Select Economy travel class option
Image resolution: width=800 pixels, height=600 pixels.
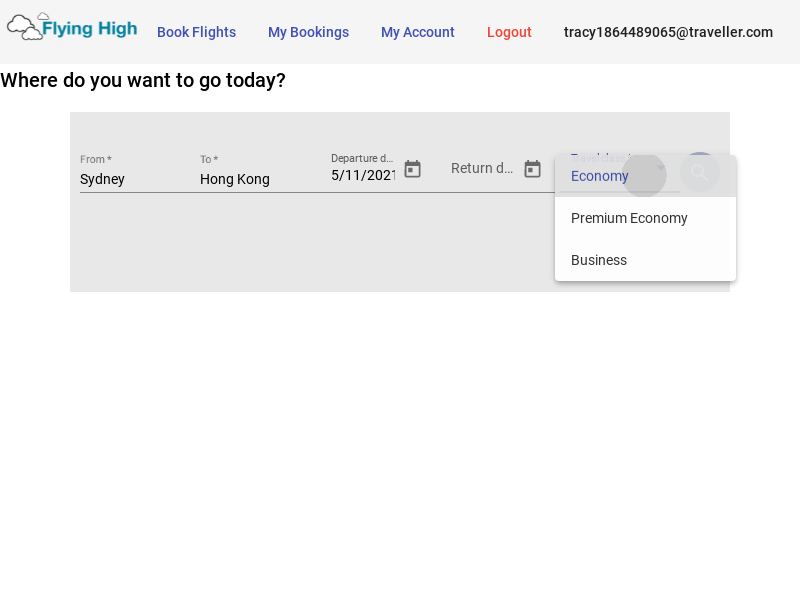pyautogui.click(x=645, y=176)
